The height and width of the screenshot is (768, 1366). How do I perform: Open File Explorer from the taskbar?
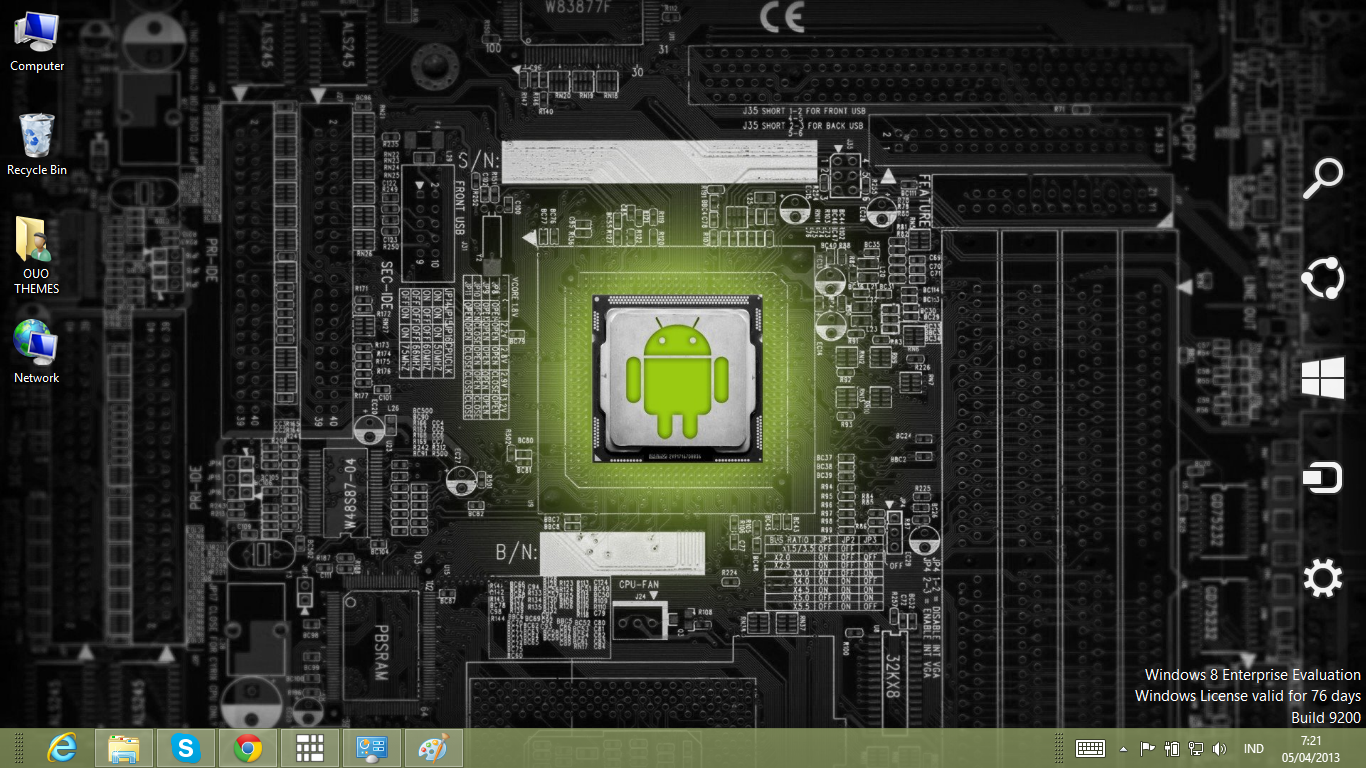point(124,748)
